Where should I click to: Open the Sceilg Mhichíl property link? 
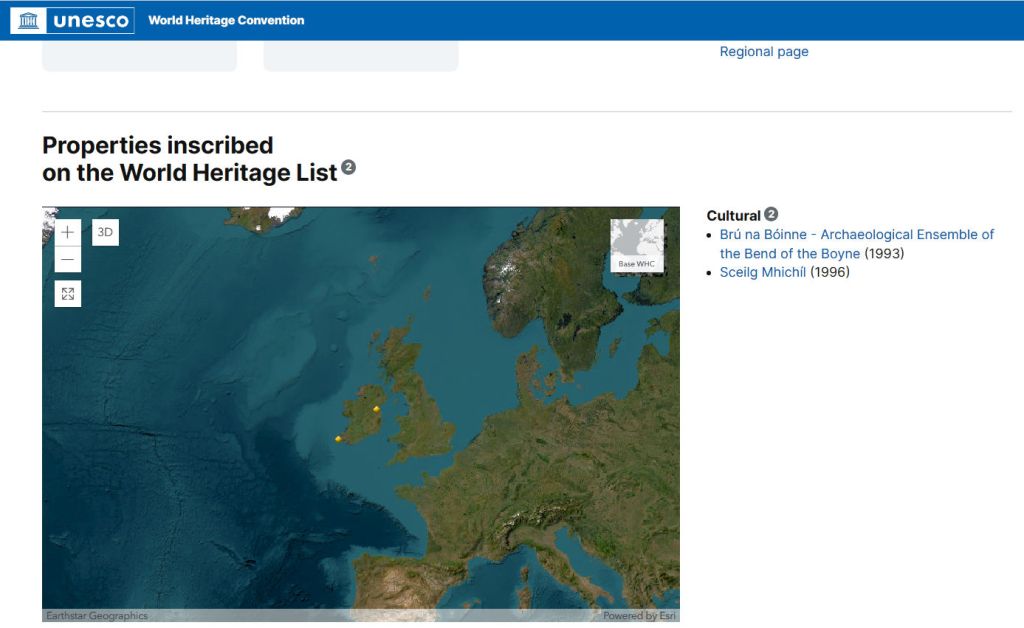pyautogui.click(x=762, y=272)
